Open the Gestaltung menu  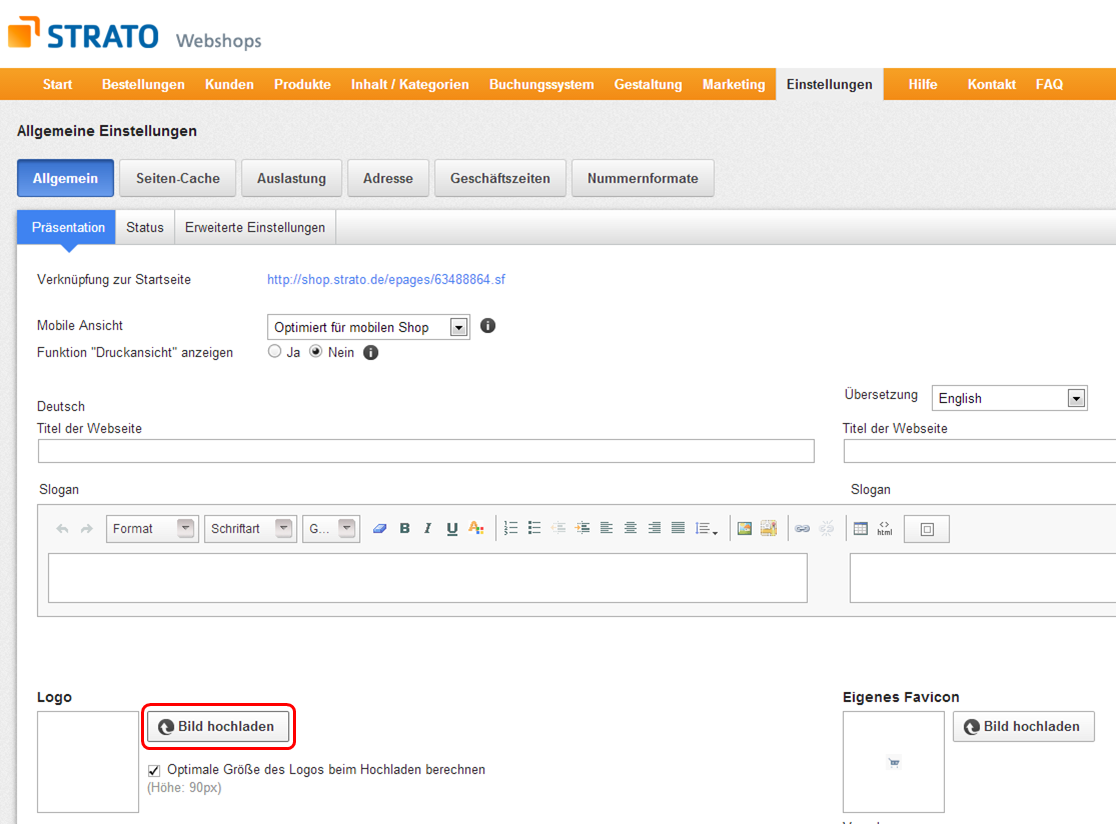(x=648, y=85)
